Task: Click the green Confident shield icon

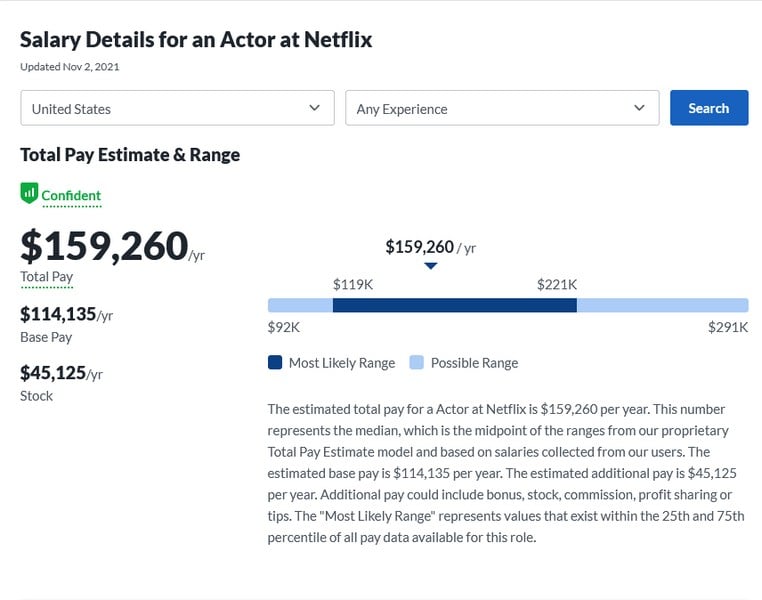Action: [x=29, y=193]
